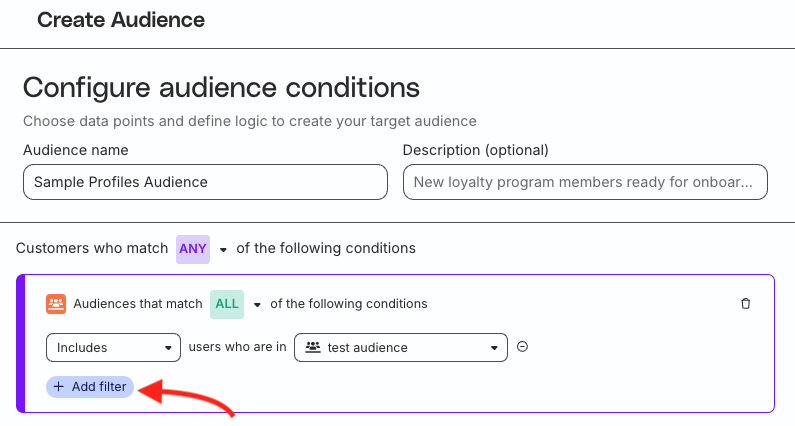795x426 pixels.
Task: Click people icon inside test audience selector
Action: click(313, 348)
